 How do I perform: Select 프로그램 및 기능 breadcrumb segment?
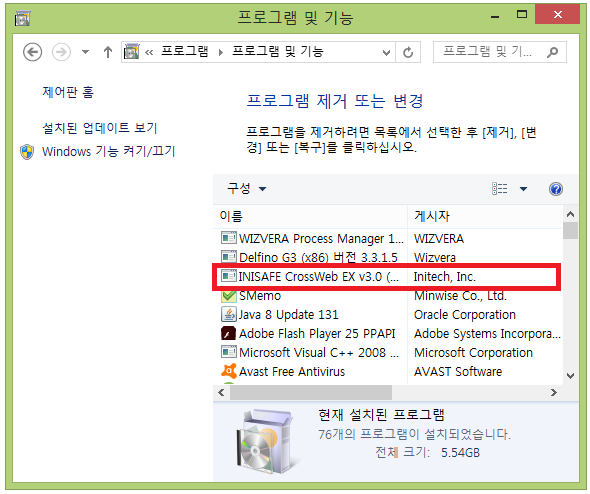coord(278,51)
